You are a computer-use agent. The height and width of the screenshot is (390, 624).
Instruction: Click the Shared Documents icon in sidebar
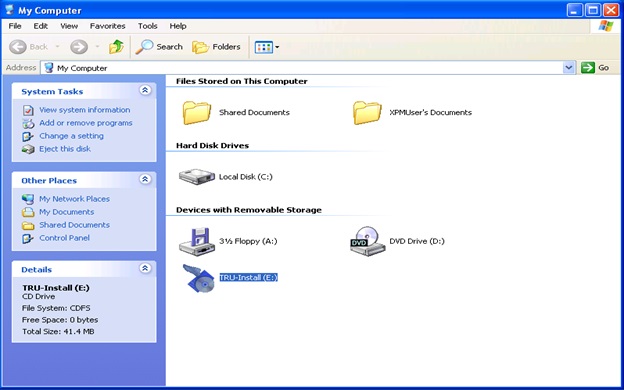pos(28,225)
